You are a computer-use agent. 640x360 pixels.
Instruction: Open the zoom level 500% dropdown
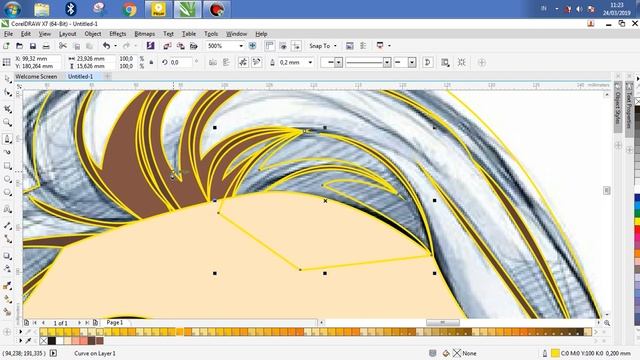[241, 46]
